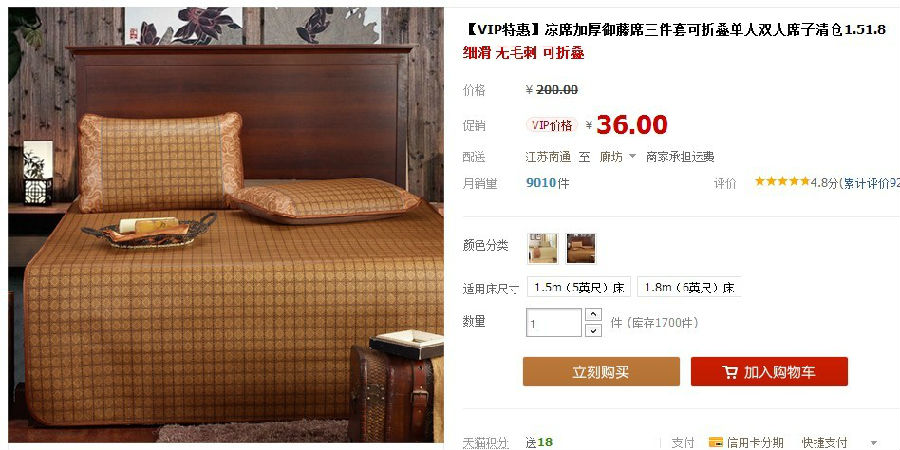Expand the payment options arrow
Viewport: 900px width, 450px height.
(874, 443)
